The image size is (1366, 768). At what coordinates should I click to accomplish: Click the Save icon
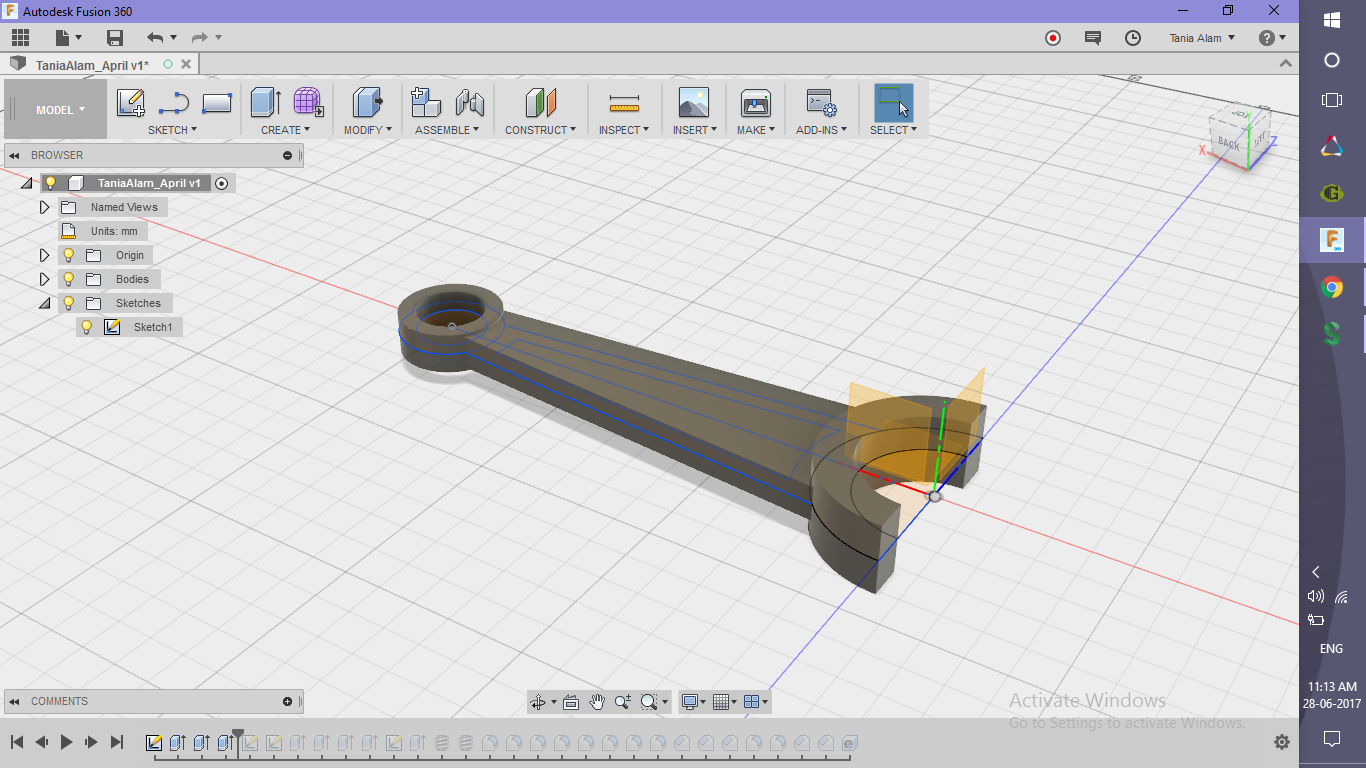115,38
